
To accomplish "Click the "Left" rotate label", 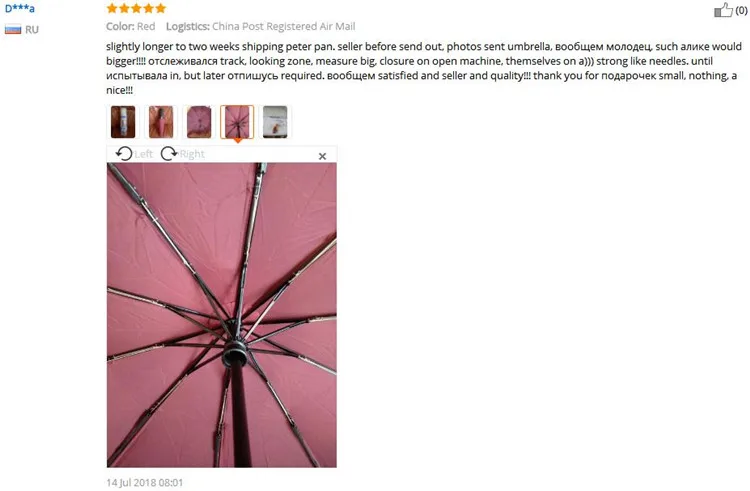I will point(143,154).
